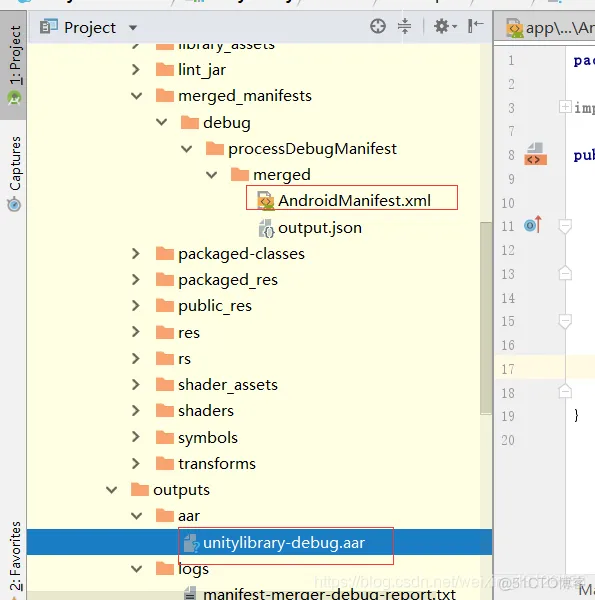
Task: Expand the public_res folder
Action: [135, 306]
